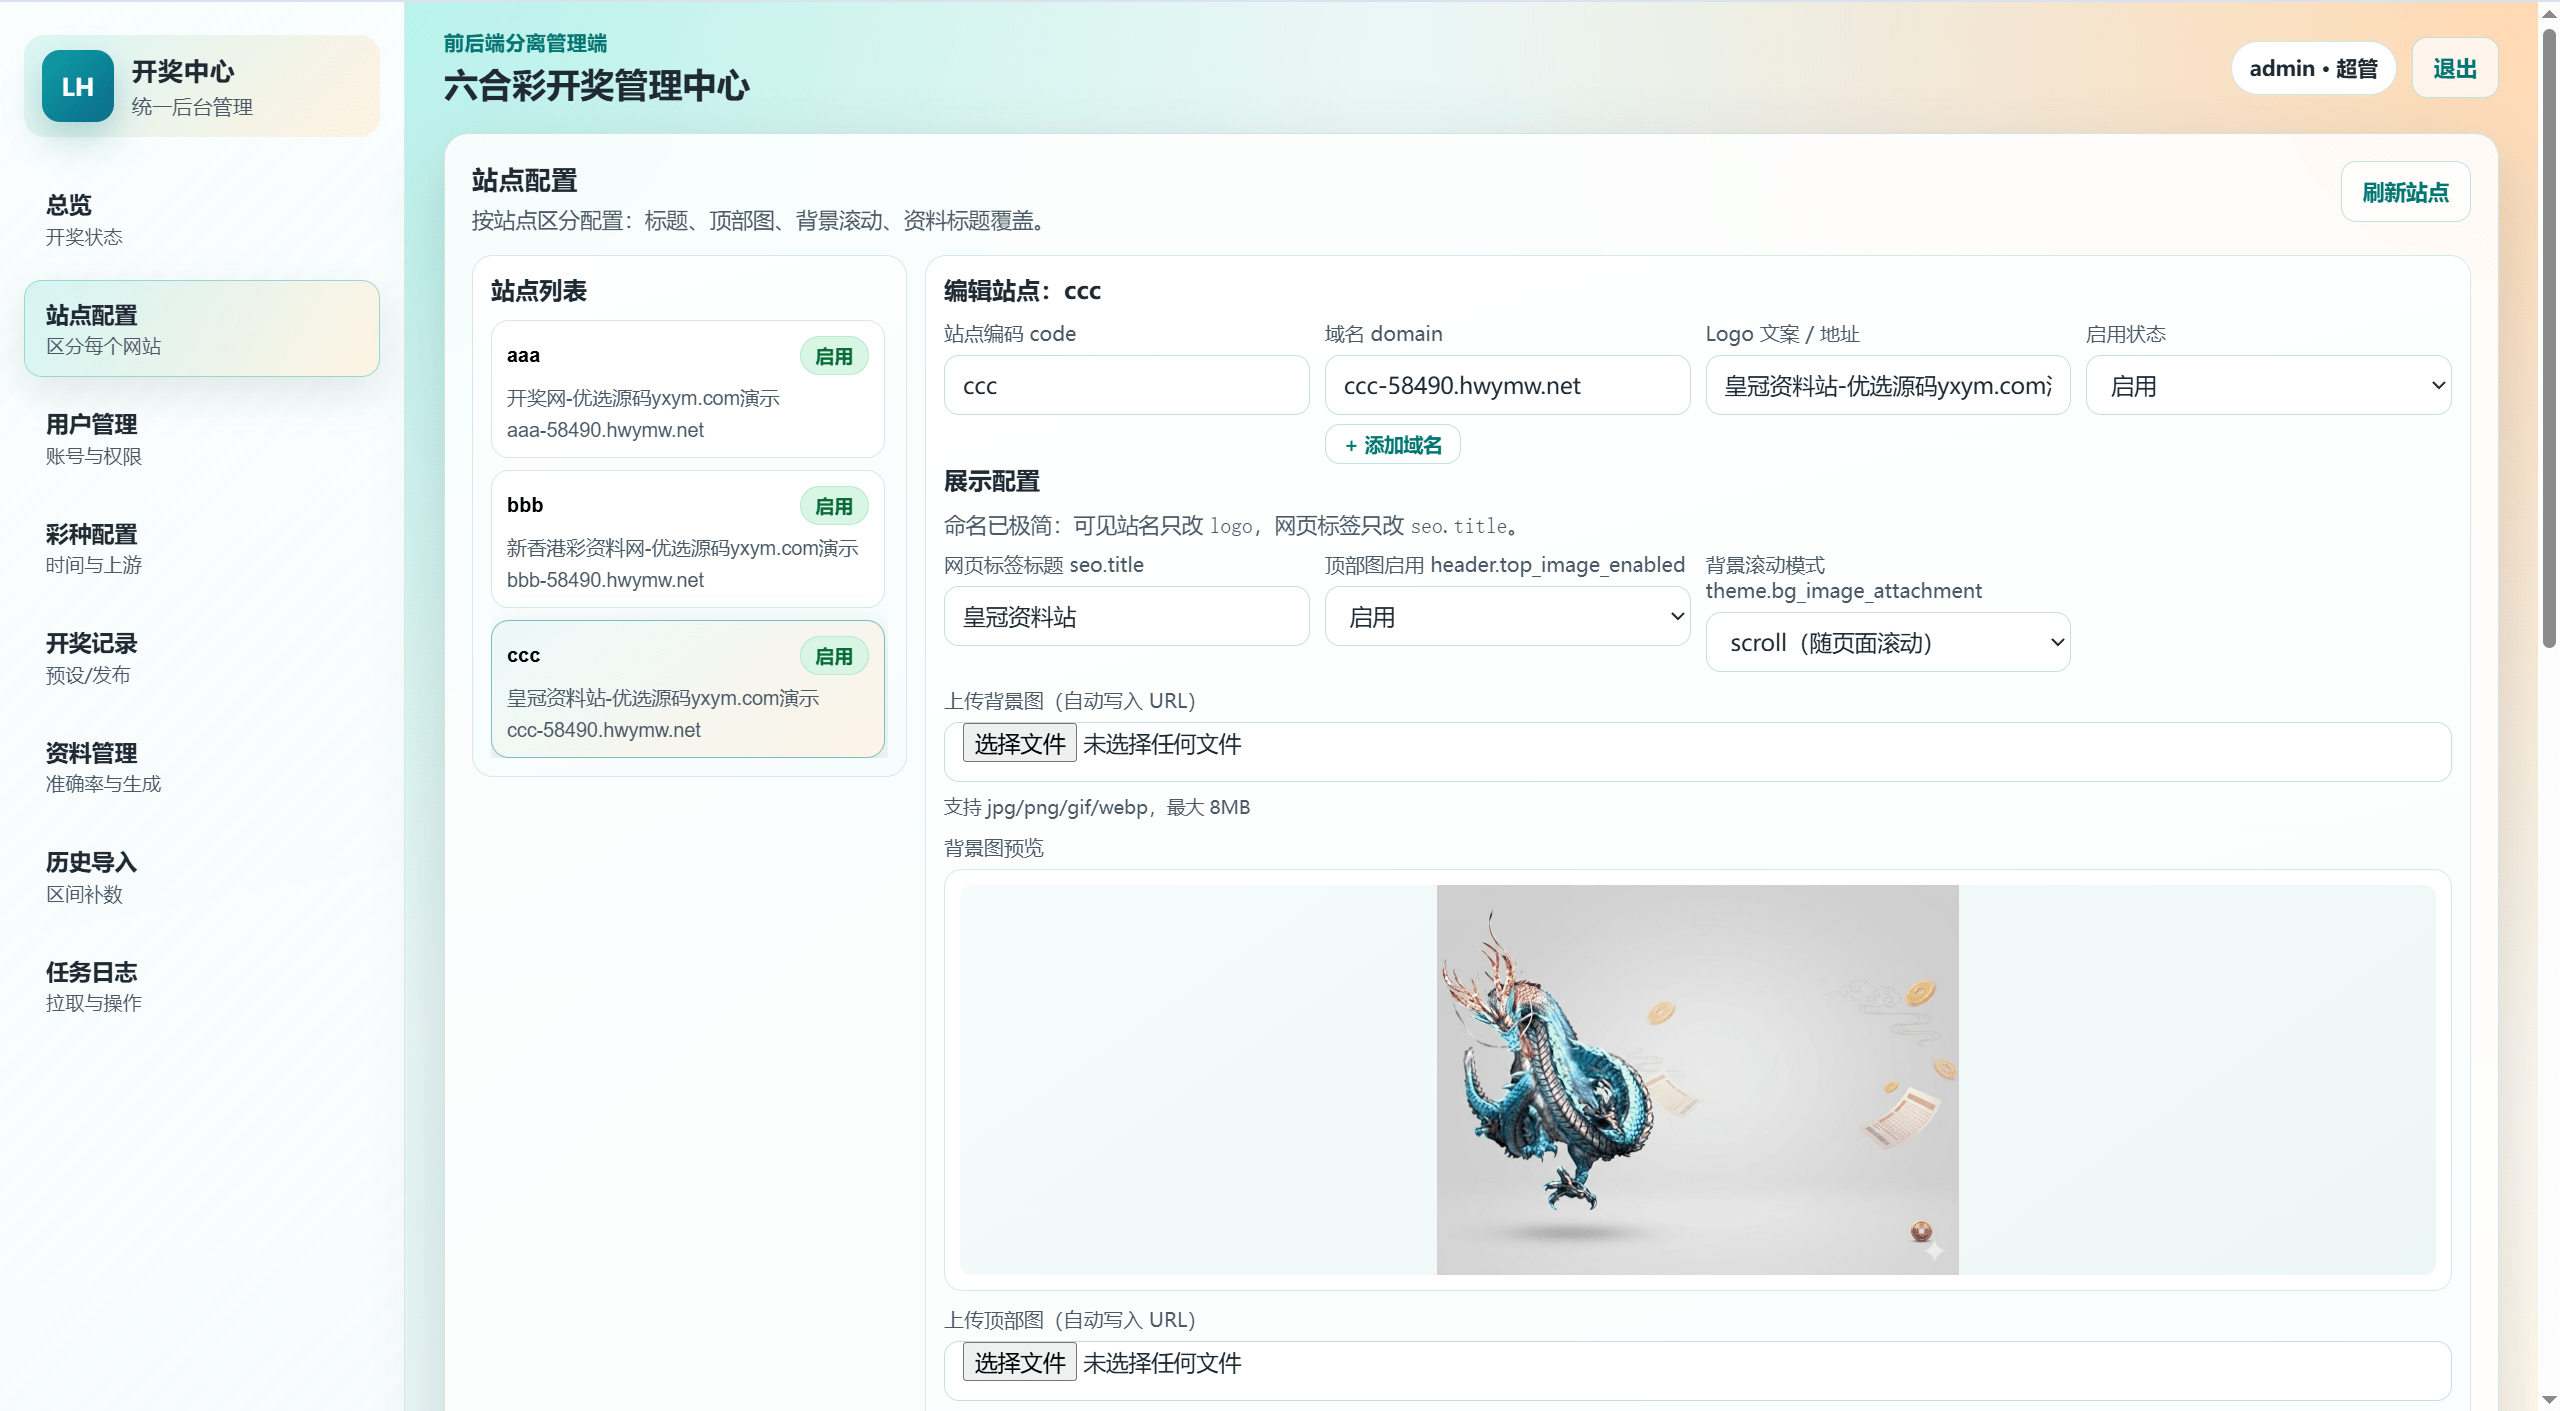Image resolution: width=2560 pixels, height=1411 pixels.
Task: Select 站点配置 in the sidebar
Action: 201,329
